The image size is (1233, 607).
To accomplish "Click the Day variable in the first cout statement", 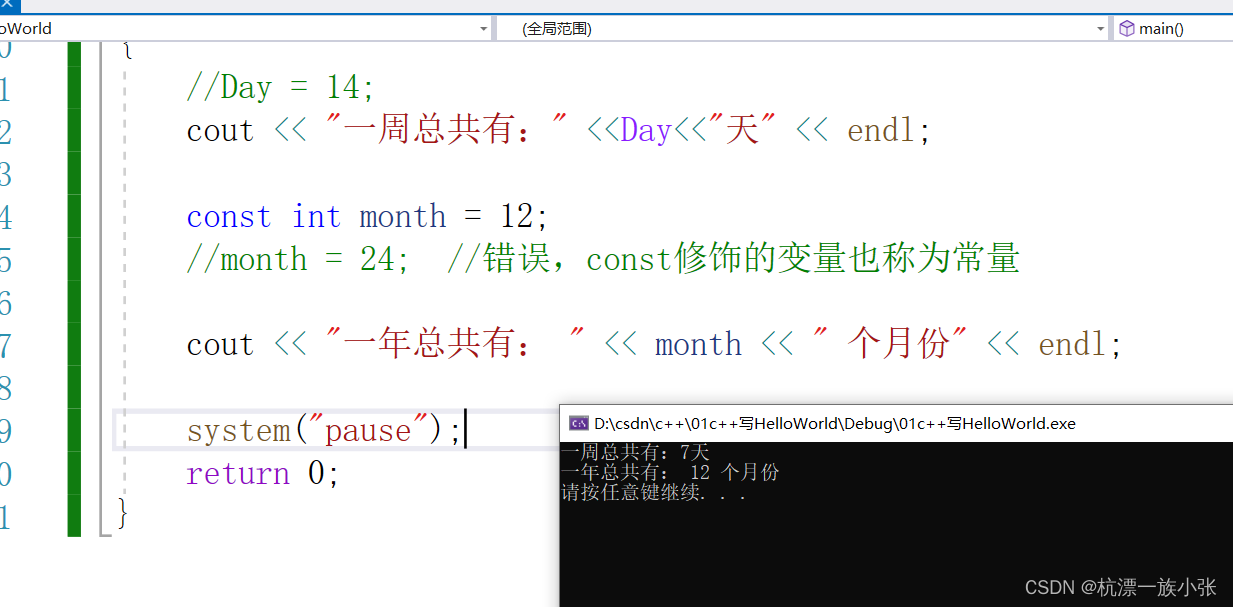I will pos(646,131).
